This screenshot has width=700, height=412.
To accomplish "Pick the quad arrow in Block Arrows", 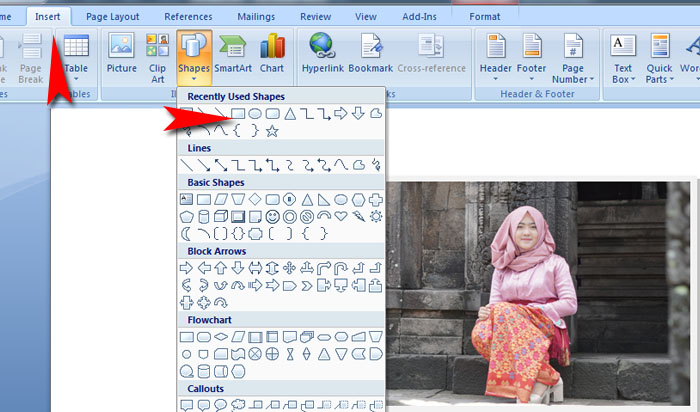I will click(x=289, y=268).
